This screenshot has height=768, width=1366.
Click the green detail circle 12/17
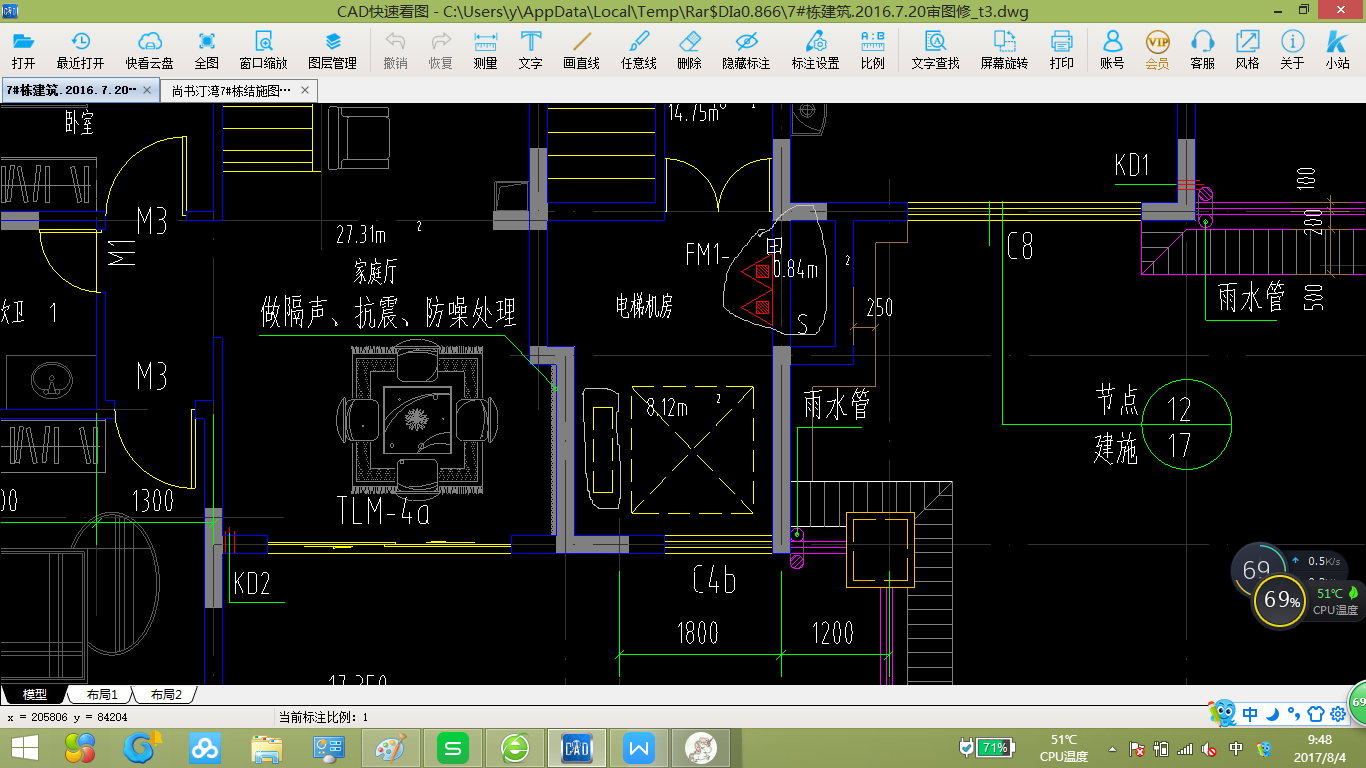(x=1186, y=426)
